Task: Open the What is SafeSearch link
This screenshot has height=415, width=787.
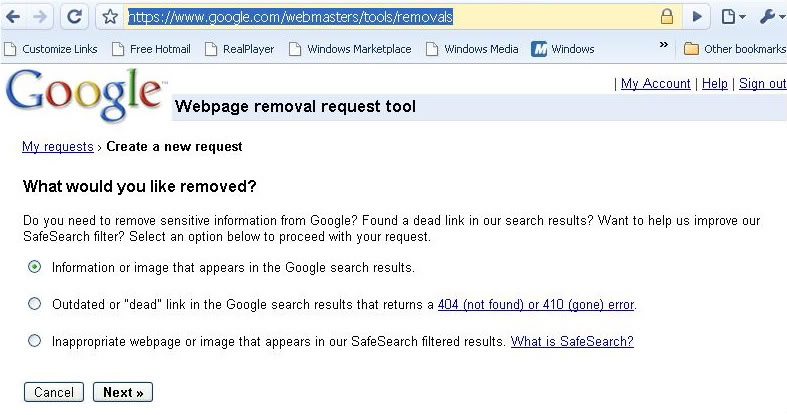Action: pyautogui.click(x=572, y=341)
